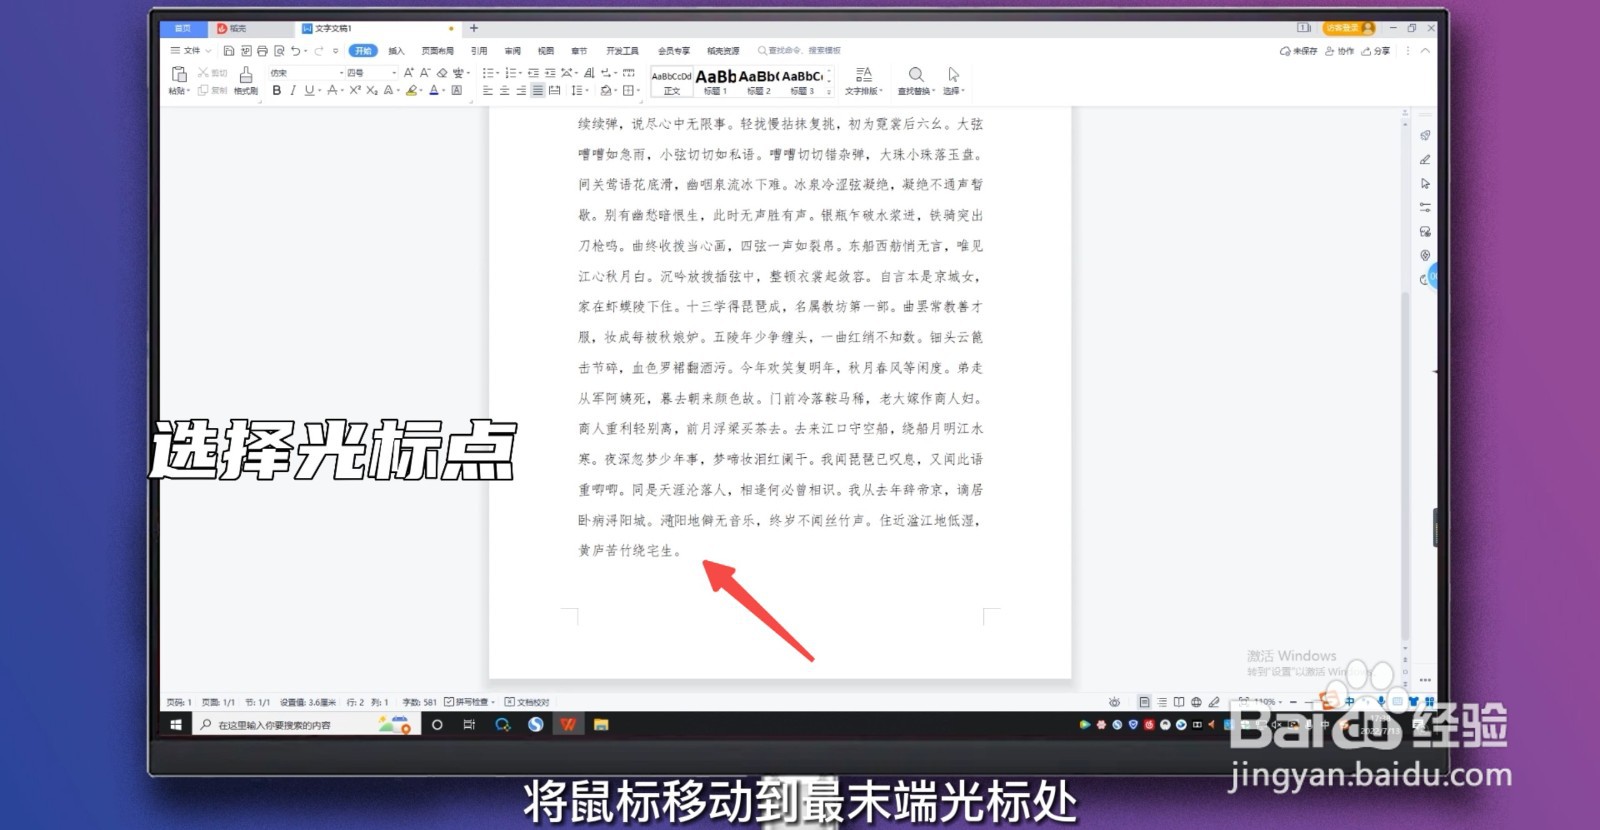Select the Format Painter (格式刷) tool
1600x830 pixels.
point(246,80)
